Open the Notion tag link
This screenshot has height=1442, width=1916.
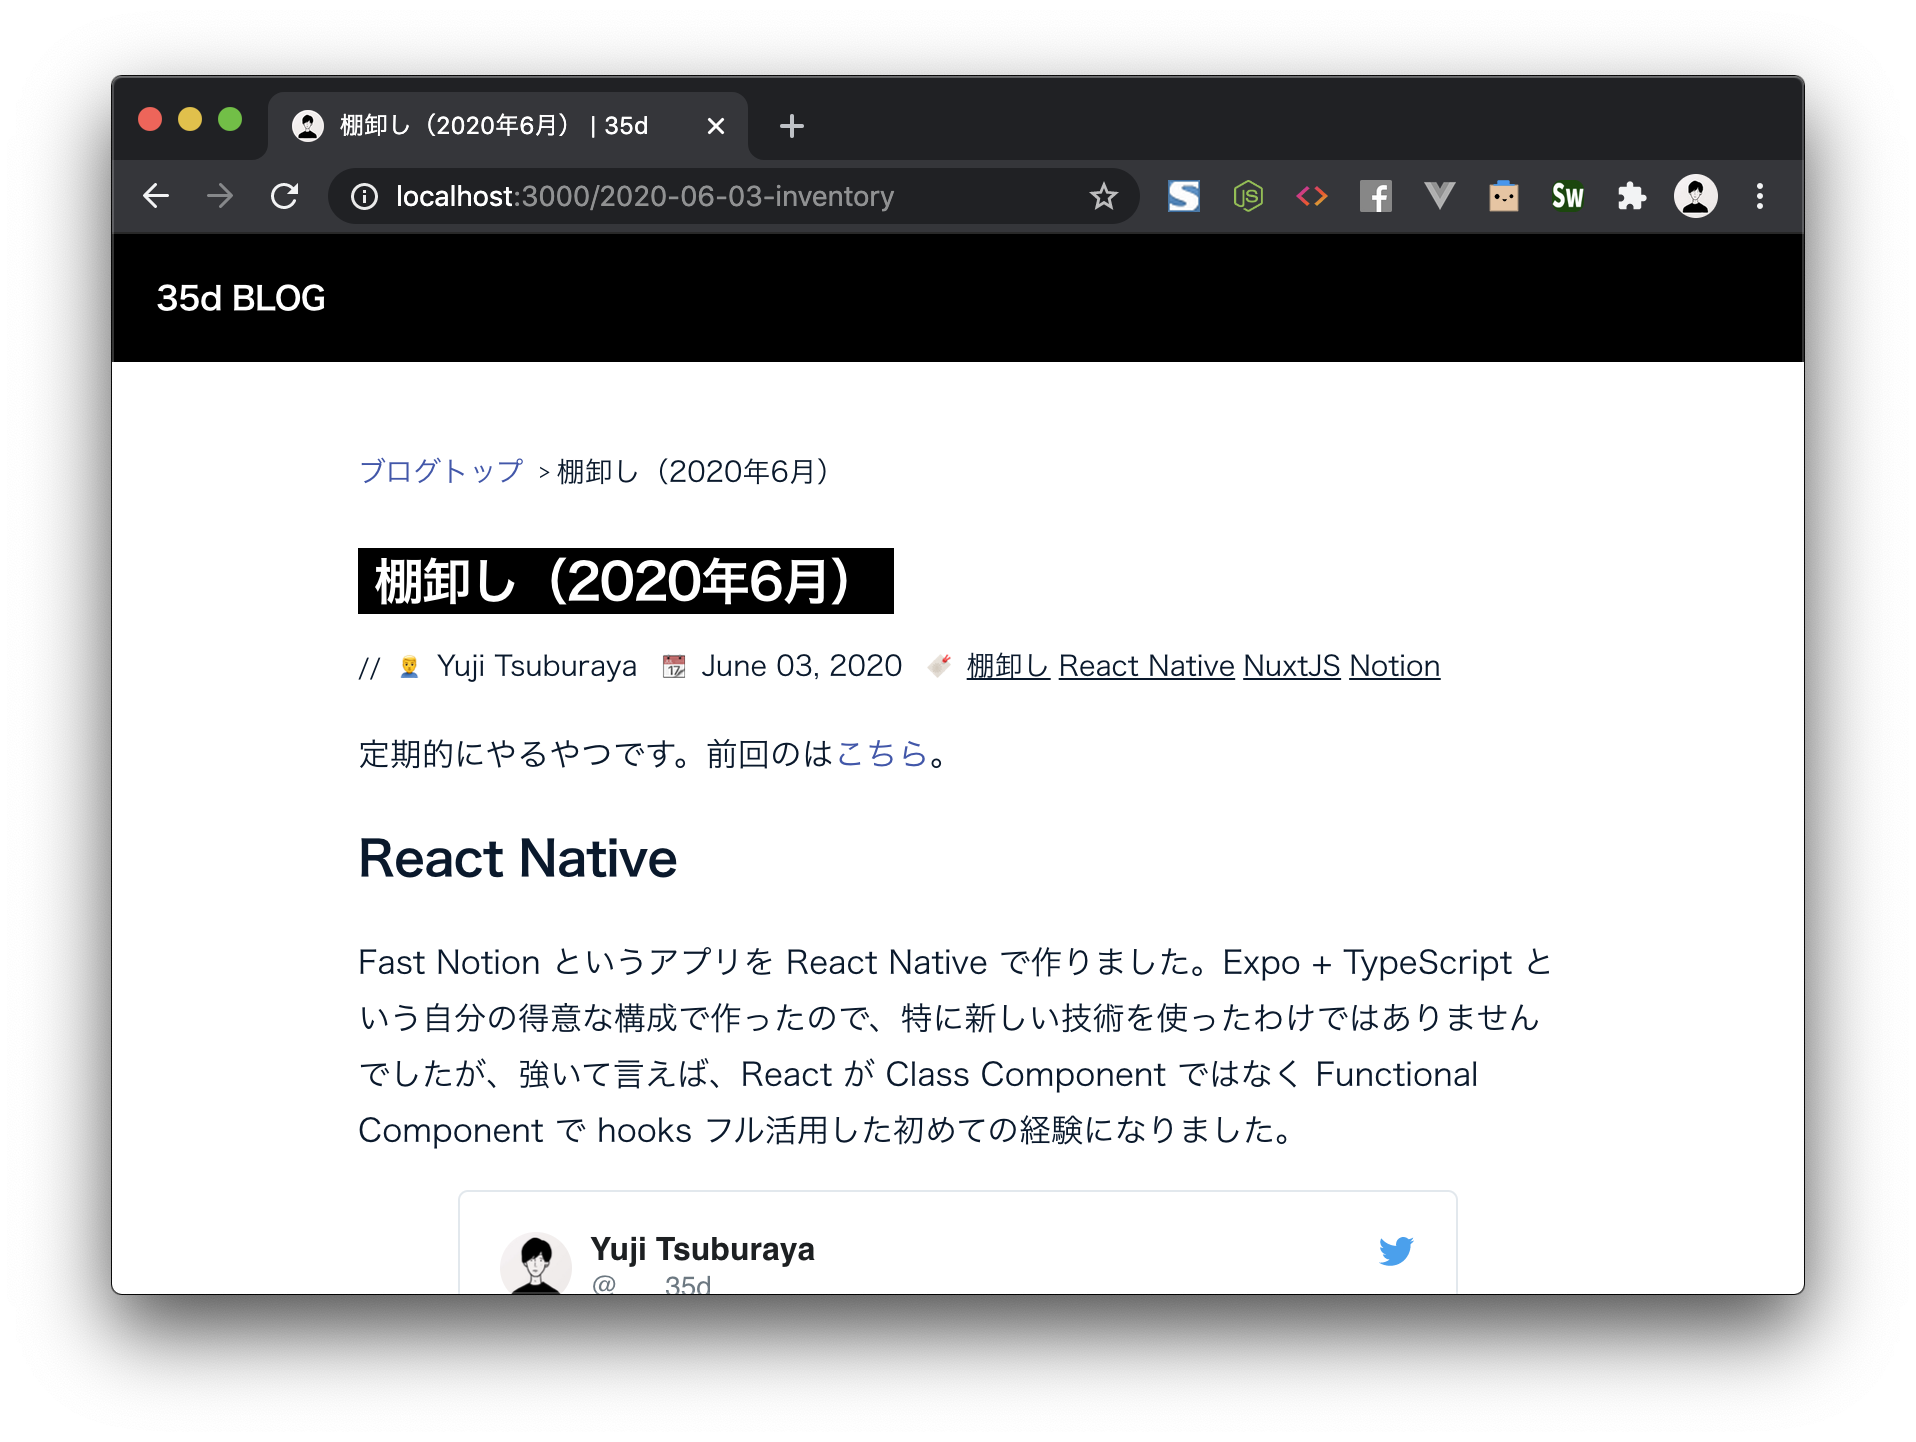point(1395,666)
